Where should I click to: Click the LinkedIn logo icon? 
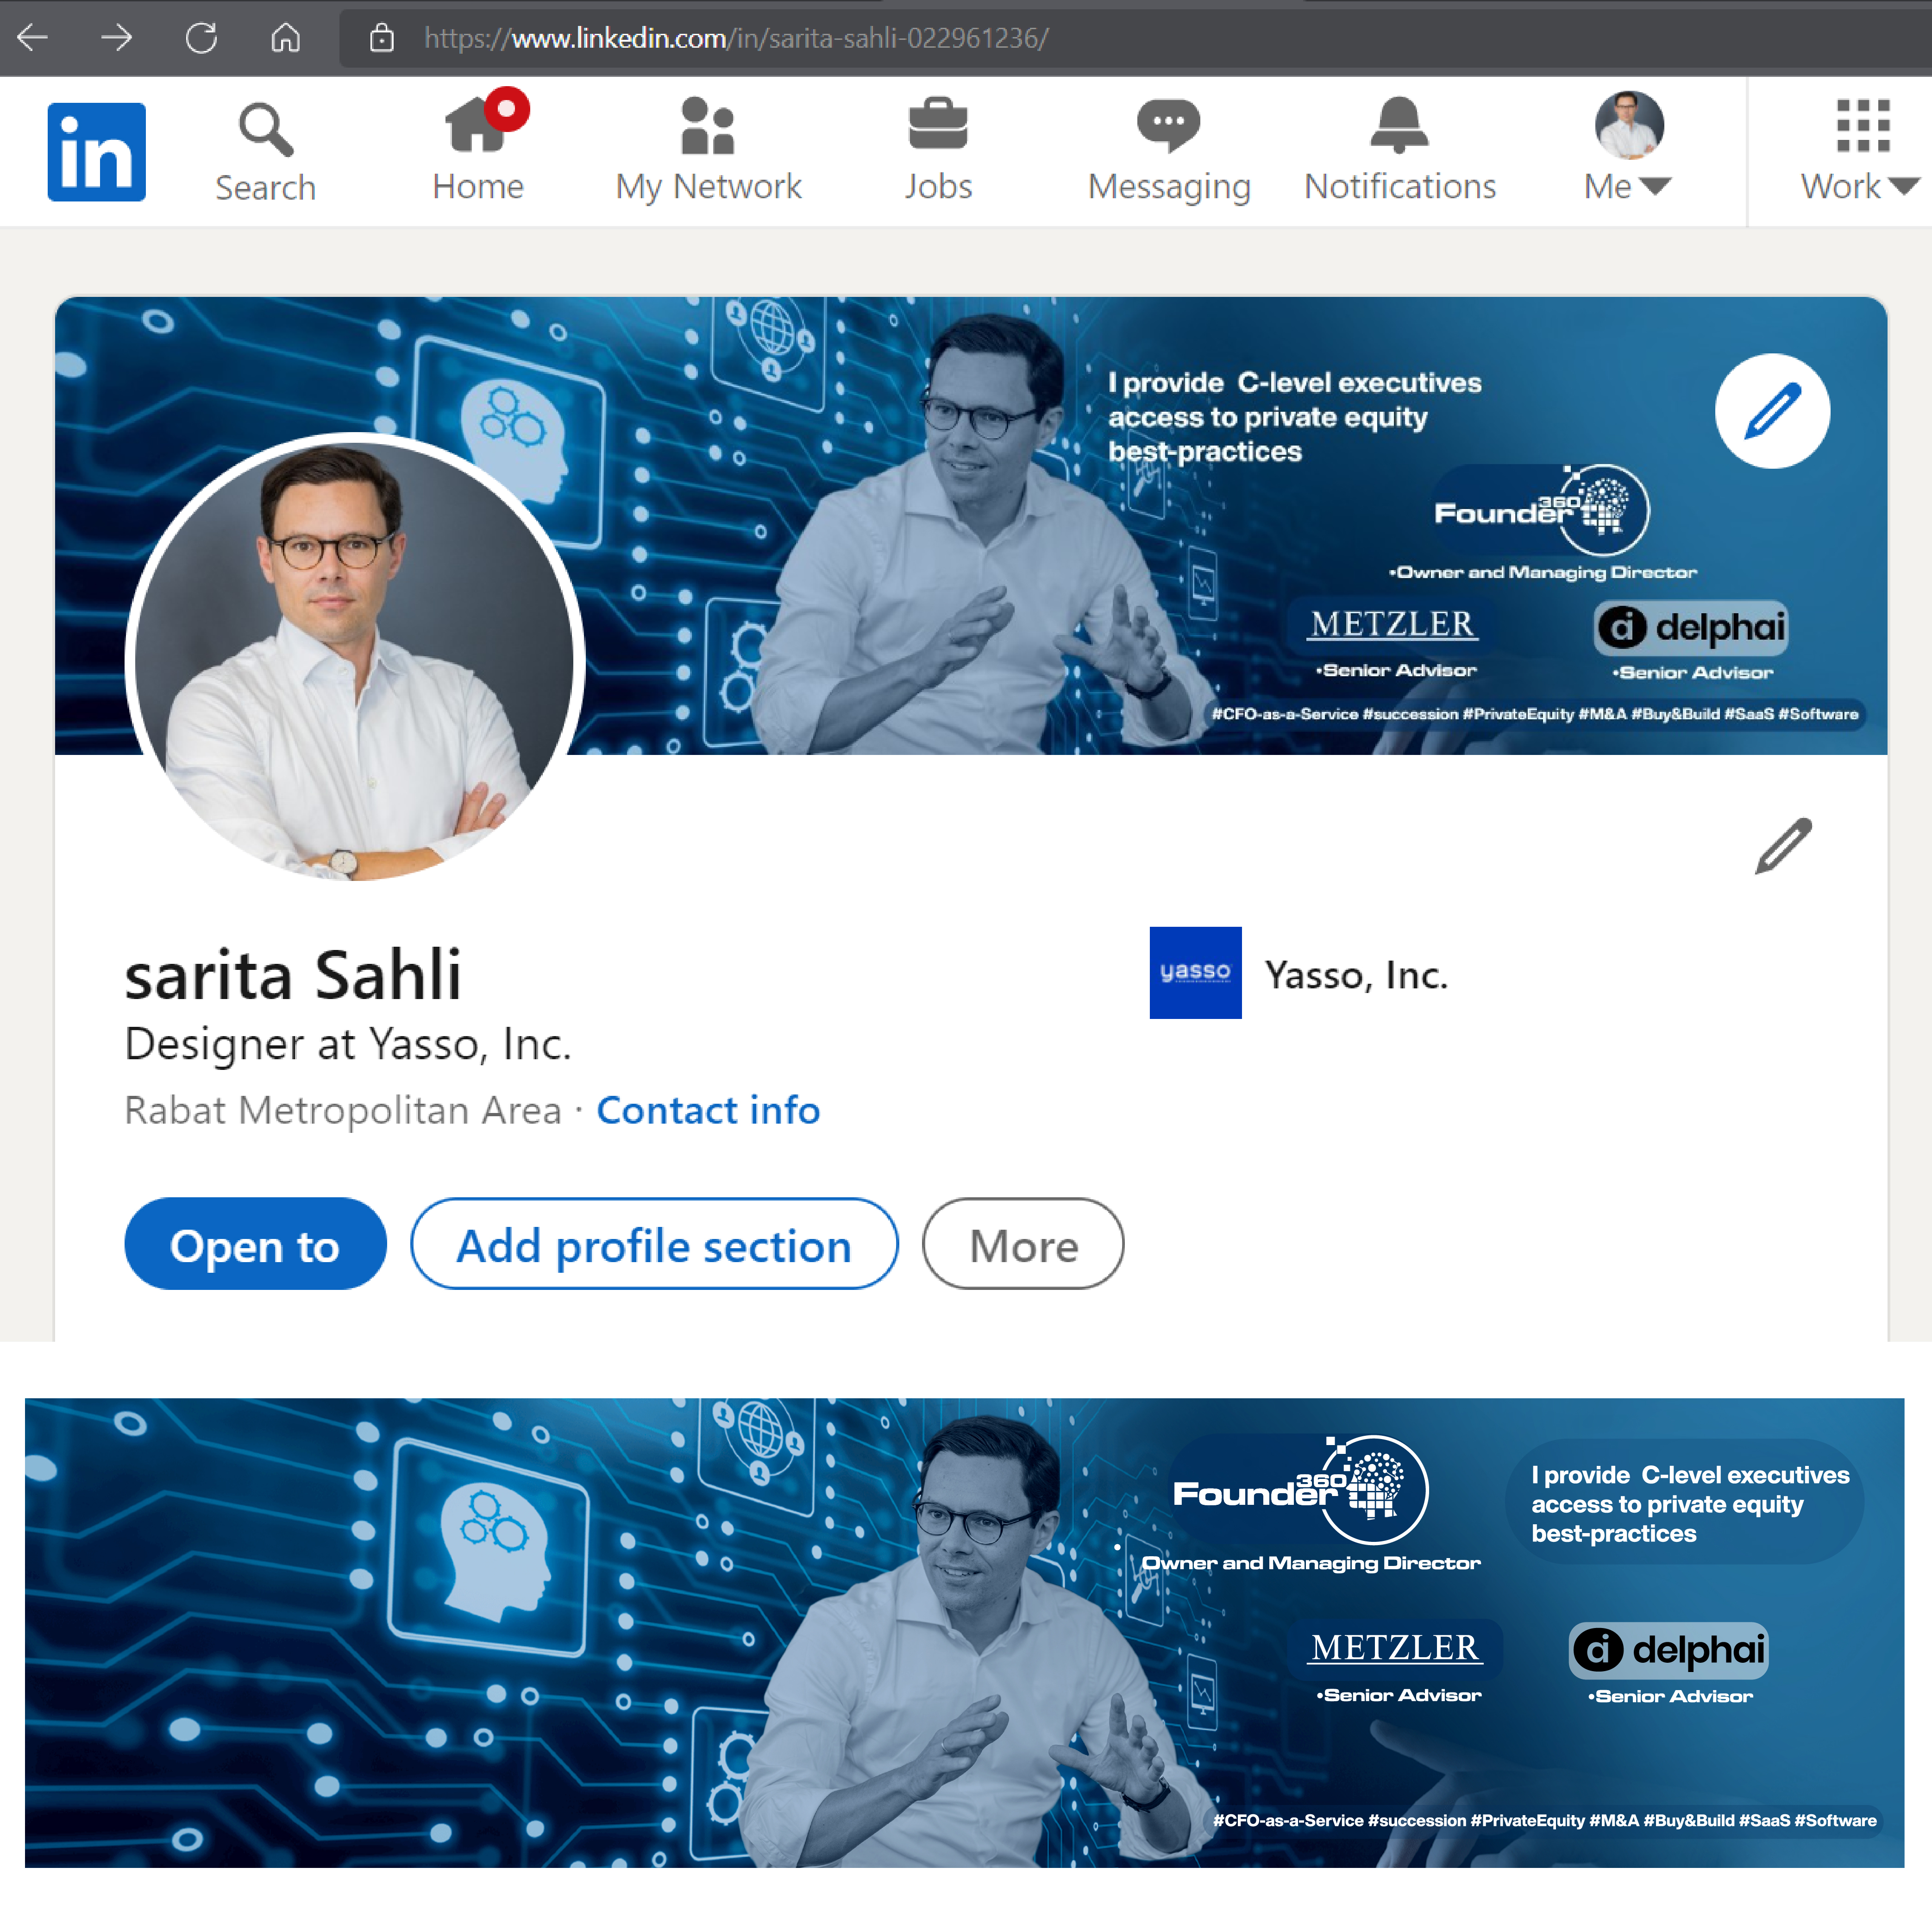point(96,152)
